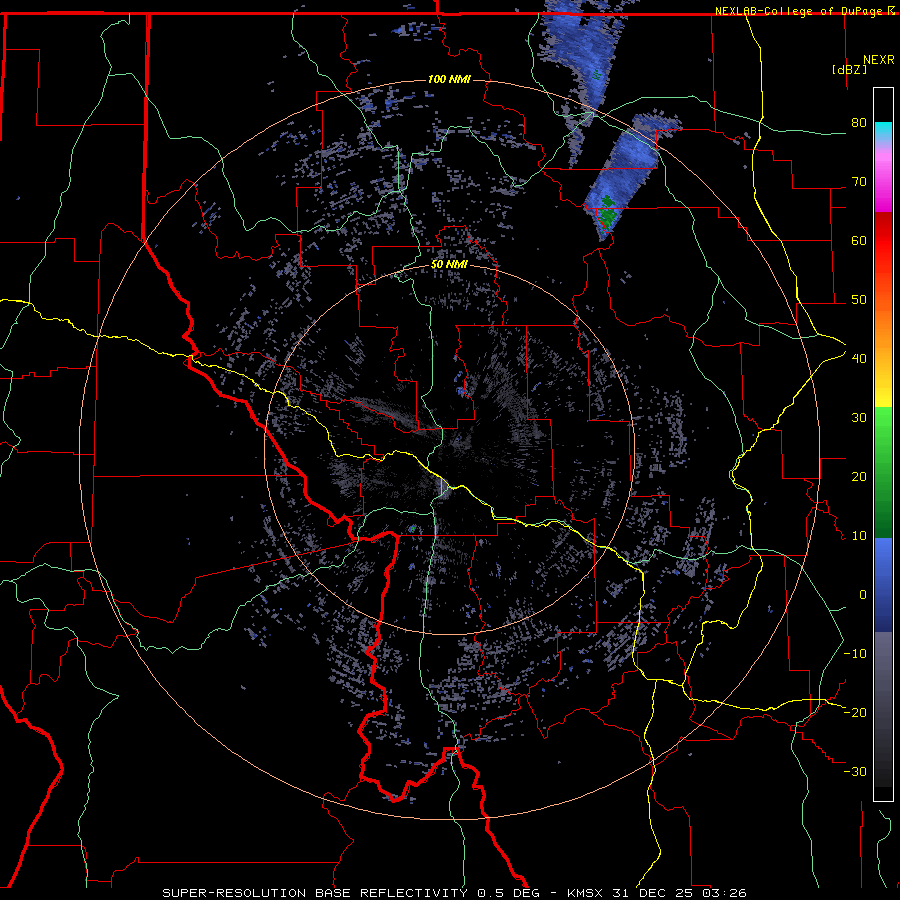Click the NEXLAB-College of DuPage credit text

(x=799, y=11)
